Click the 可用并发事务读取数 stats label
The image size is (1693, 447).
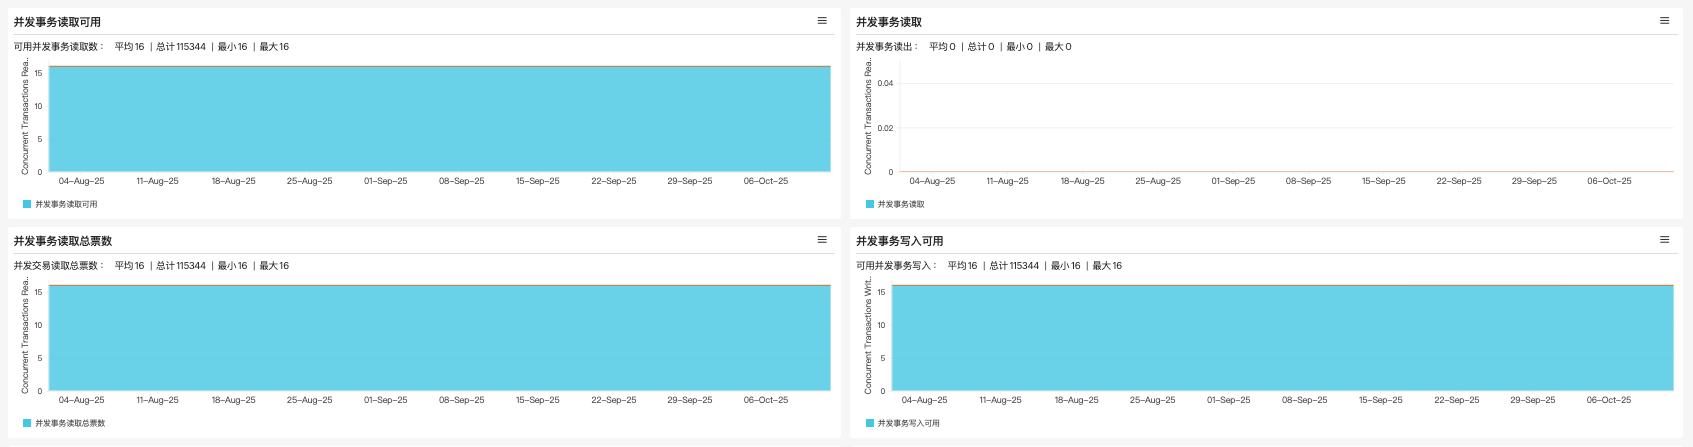click(58, 47)
